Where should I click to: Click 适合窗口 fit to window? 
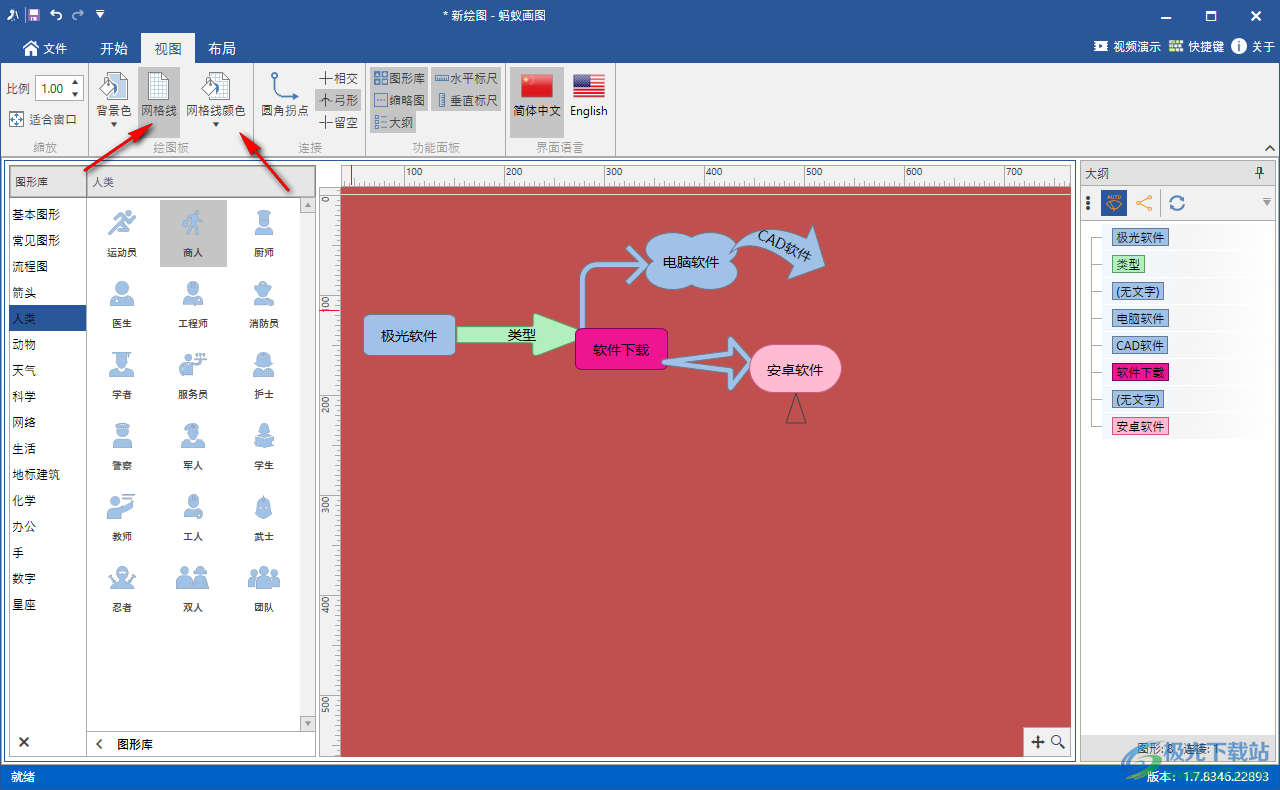pos(43,119)
